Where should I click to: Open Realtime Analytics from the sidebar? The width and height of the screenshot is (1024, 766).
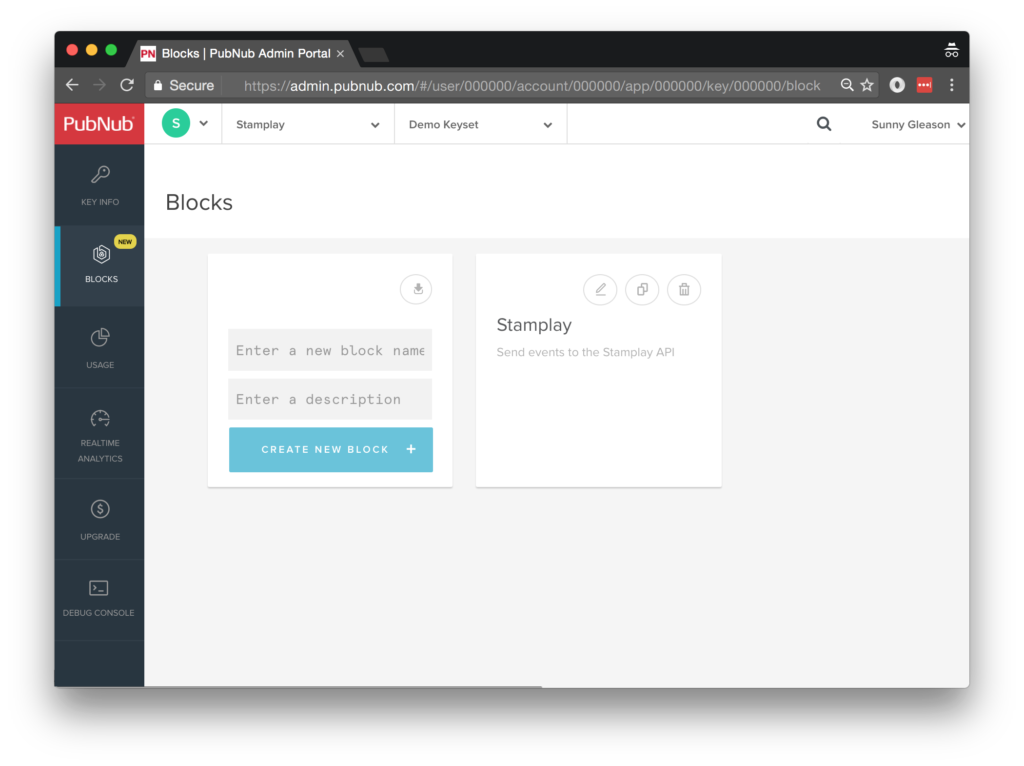coord(99,432)
